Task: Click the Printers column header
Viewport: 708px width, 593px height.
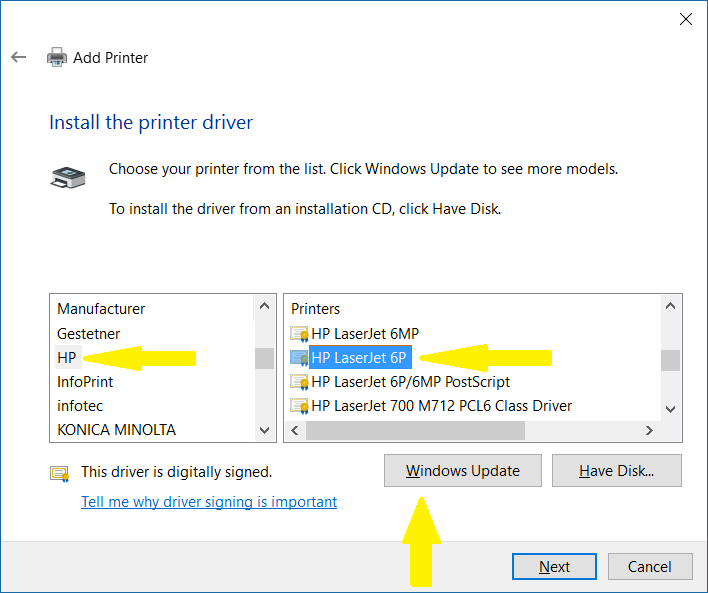Action: (x=316, y=309)
